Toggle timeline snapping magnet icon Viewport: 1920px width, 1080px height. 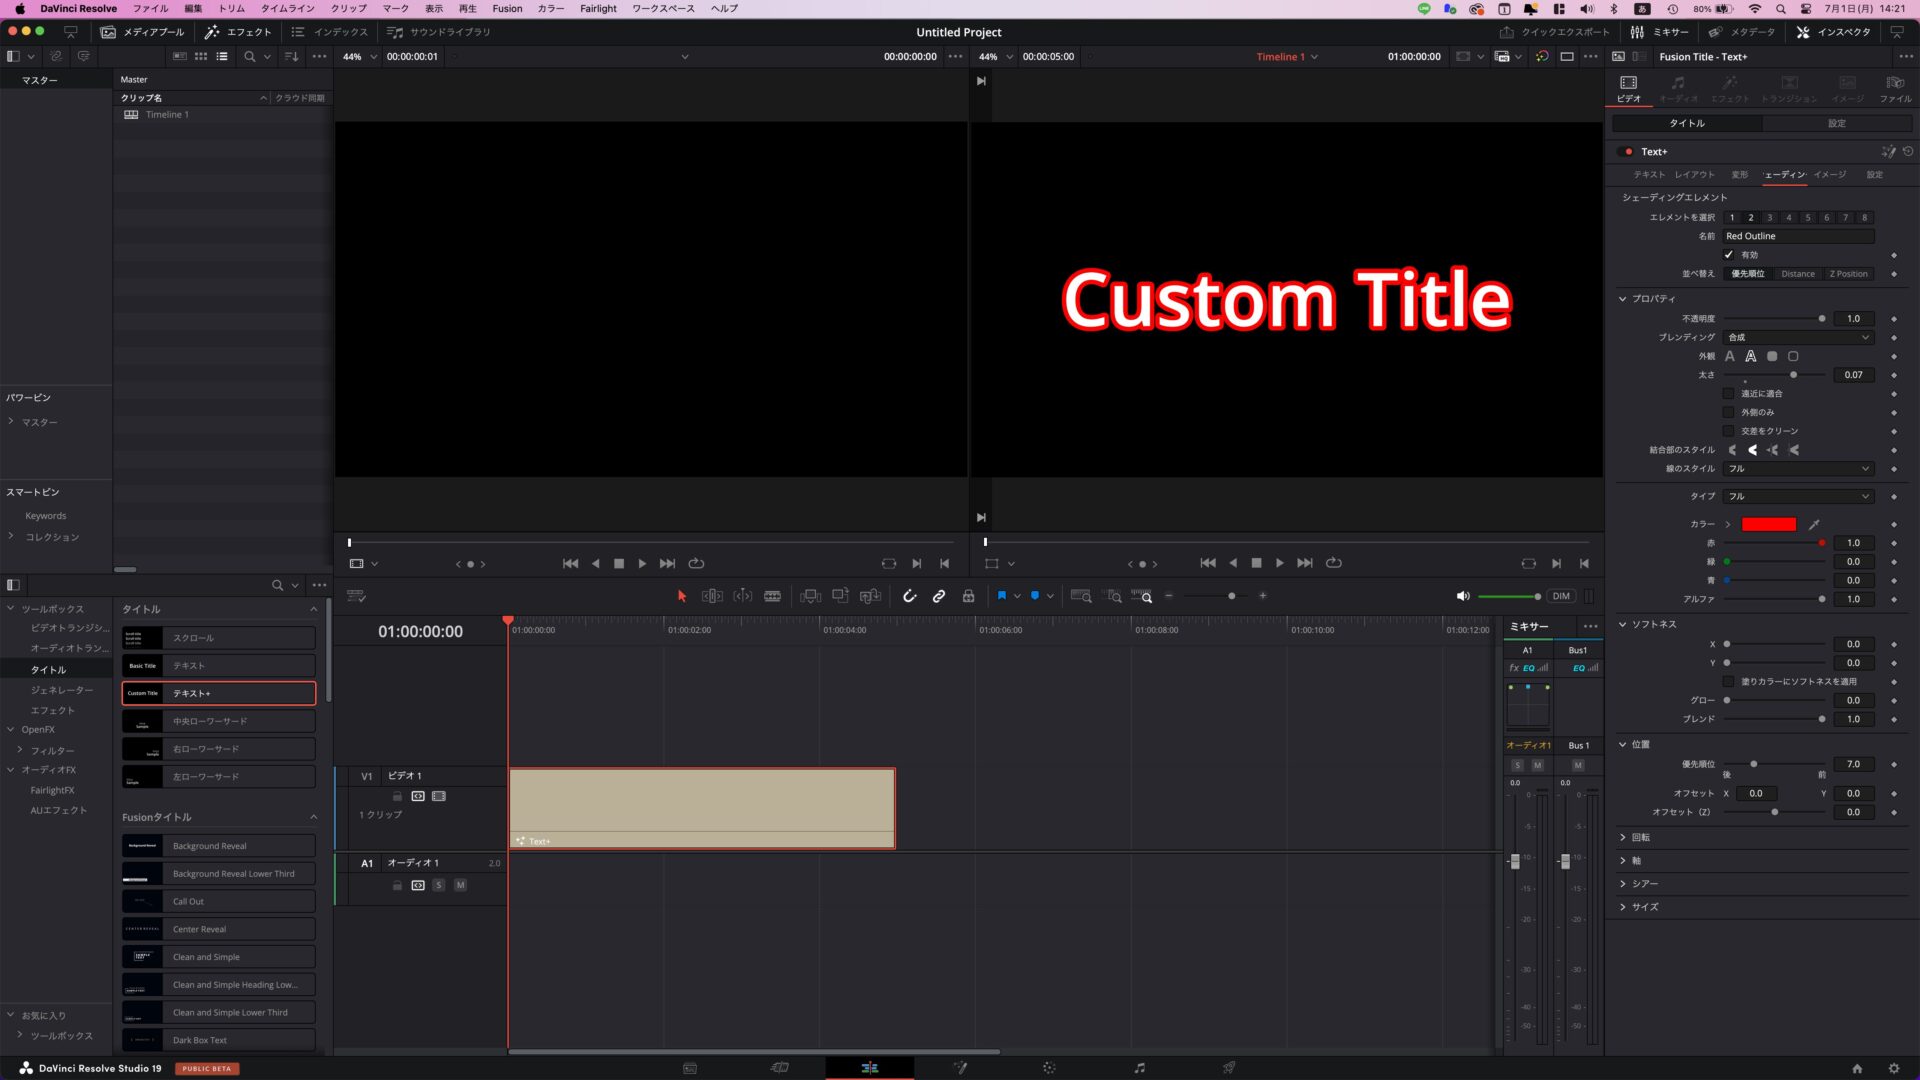(909, 596)
